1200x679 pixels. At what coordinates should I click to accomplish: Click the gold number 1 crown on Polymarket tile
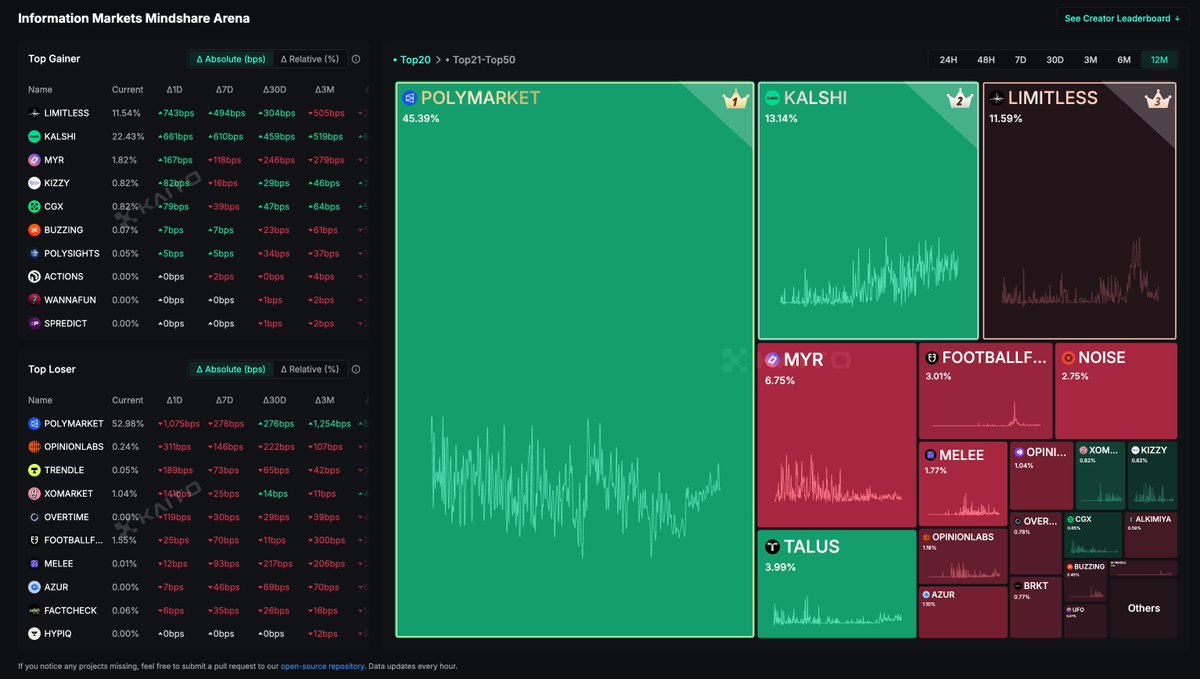tap(735, 100)
